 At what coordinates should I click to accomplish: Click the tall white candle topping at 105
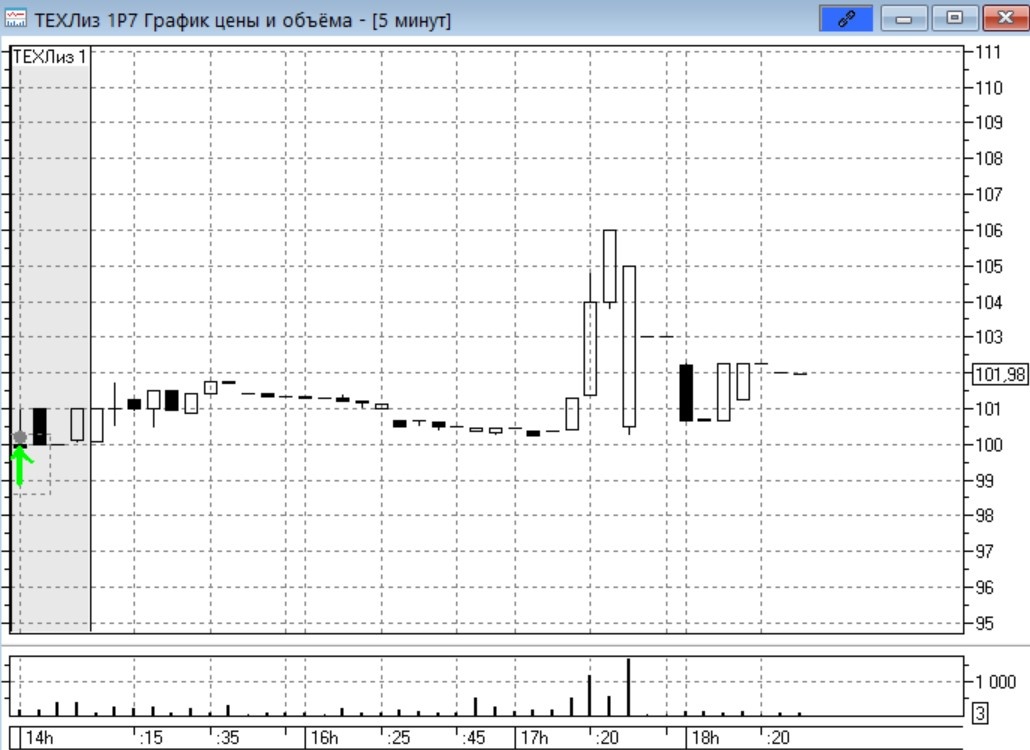629,346
